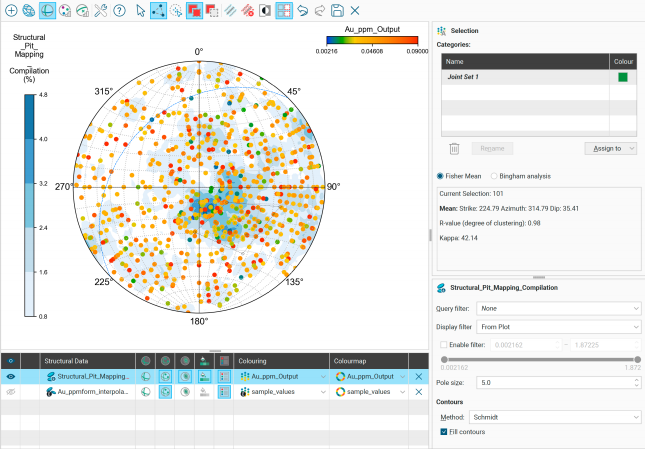Image resolution: width=645 pixels, height=449 pixels.
Task: Click Joint Set 1 green colour swatch
Action: (622, 76)
